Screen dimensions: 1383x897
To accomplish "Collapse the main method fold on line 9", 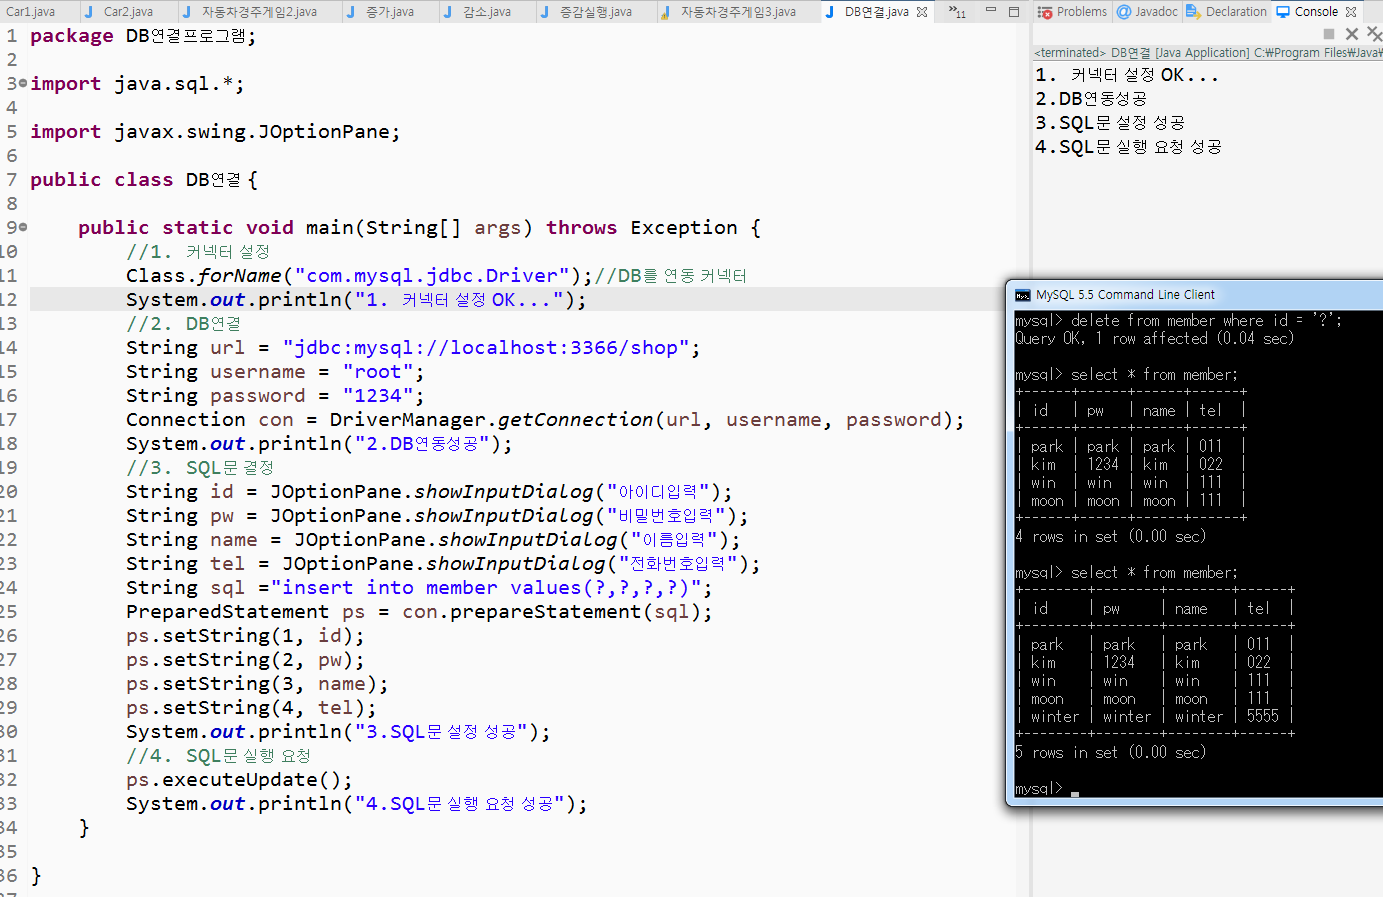I will point(23,228).
